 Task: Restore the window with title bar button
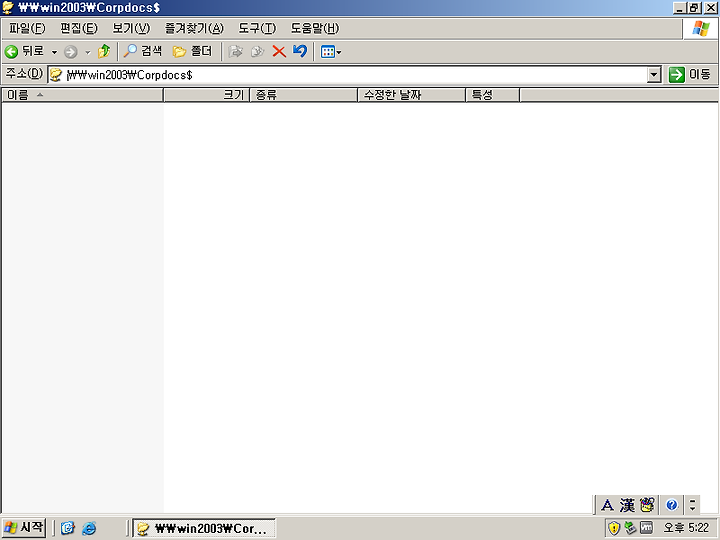695,7
